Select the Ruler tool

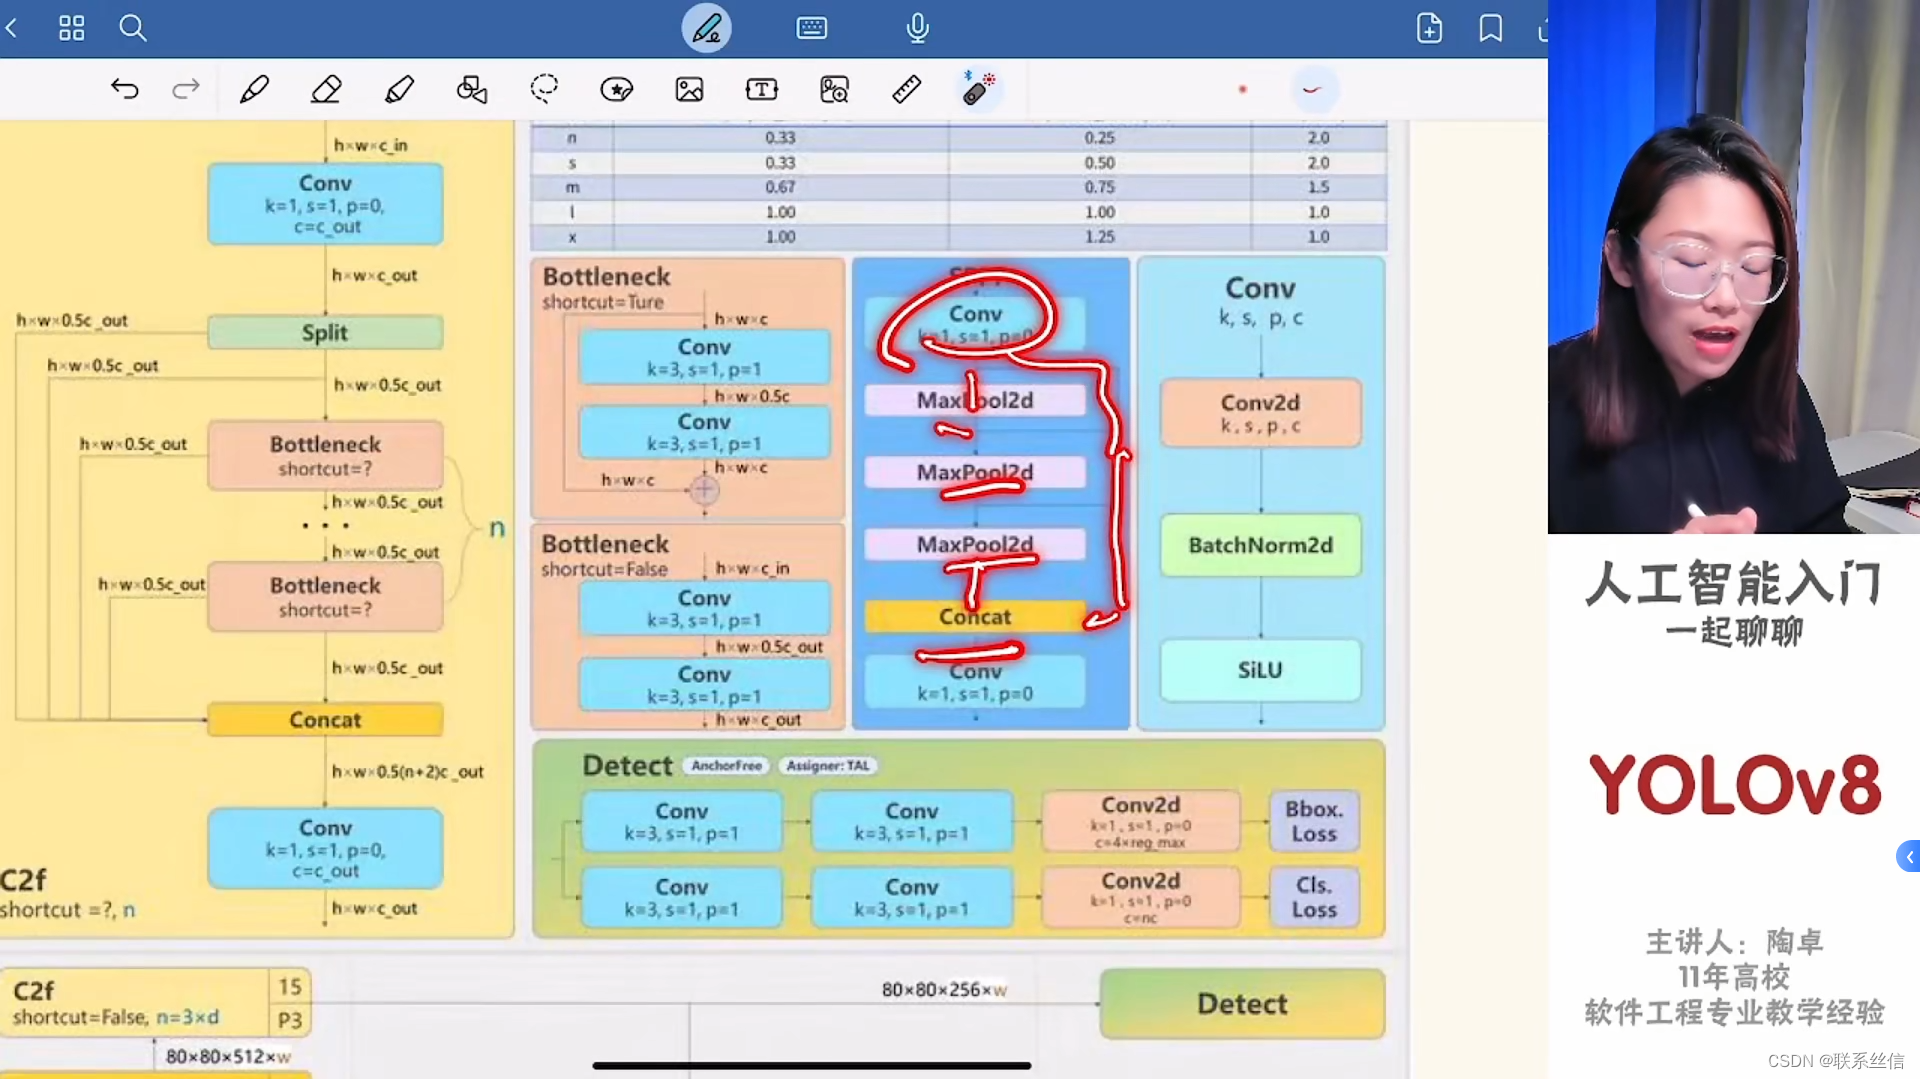tap(906, 89)
